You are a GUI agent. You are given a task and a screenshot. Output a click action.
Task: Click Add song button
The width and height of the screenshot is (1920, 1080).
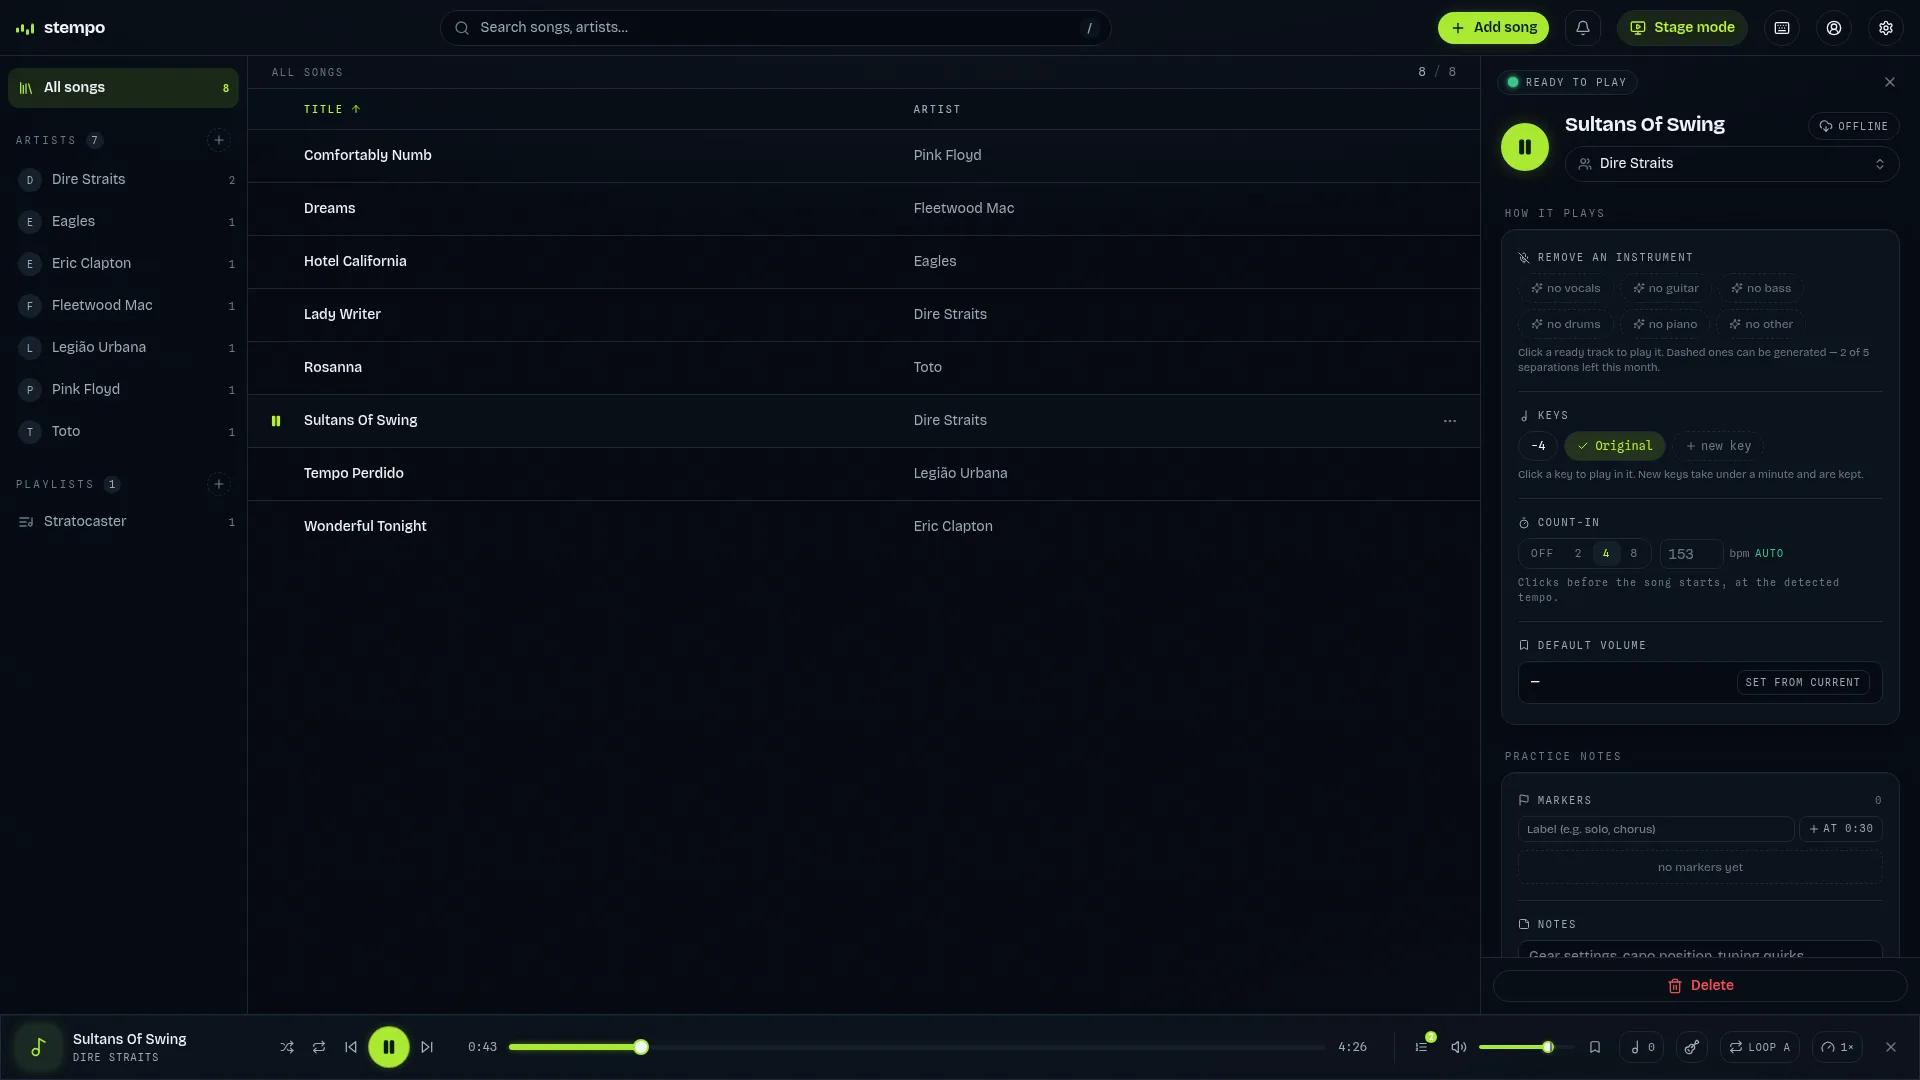tap(1493, 28)
